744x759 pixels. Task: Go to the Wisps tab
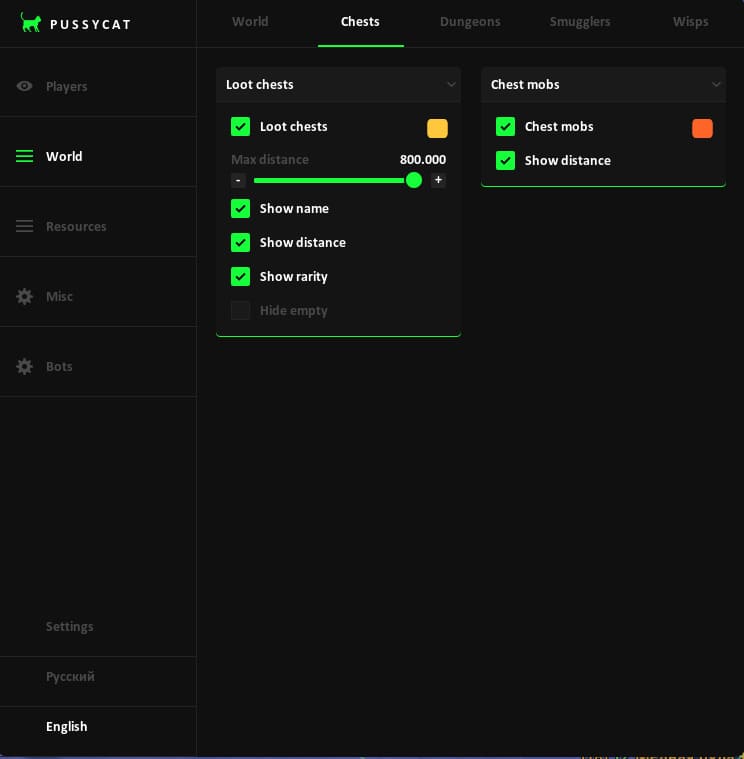[690, 22]
